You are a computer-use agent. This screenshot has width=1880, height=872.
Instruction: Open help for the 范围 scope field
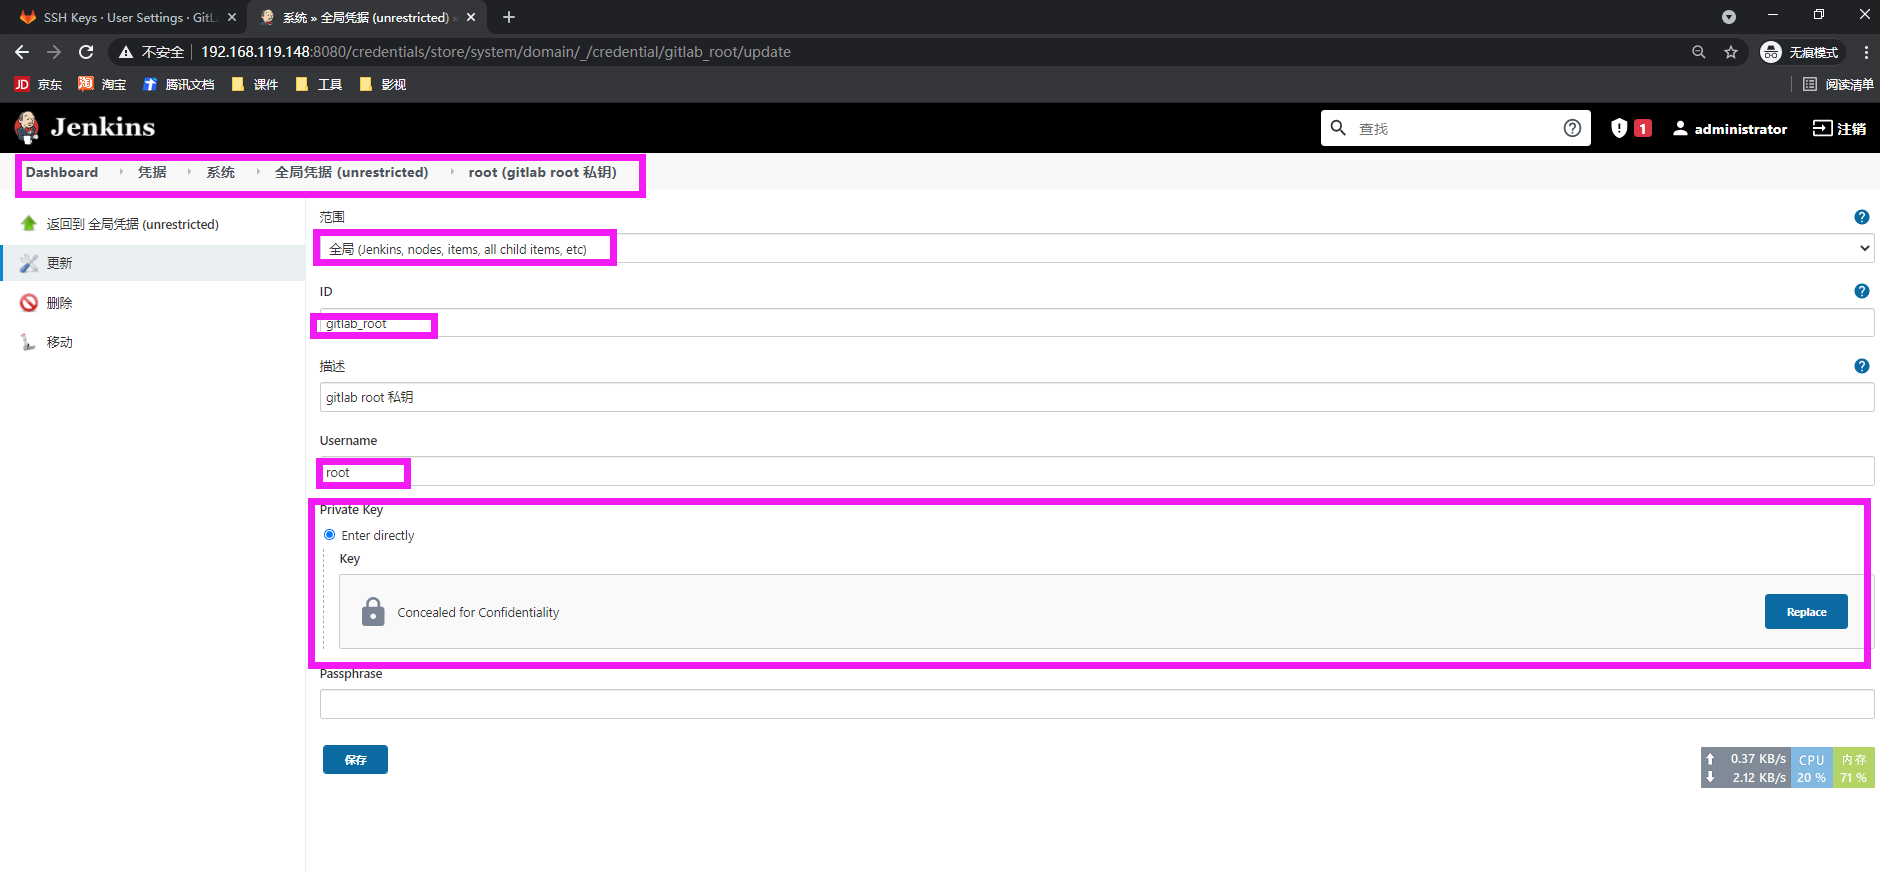tap(1861, 217)
